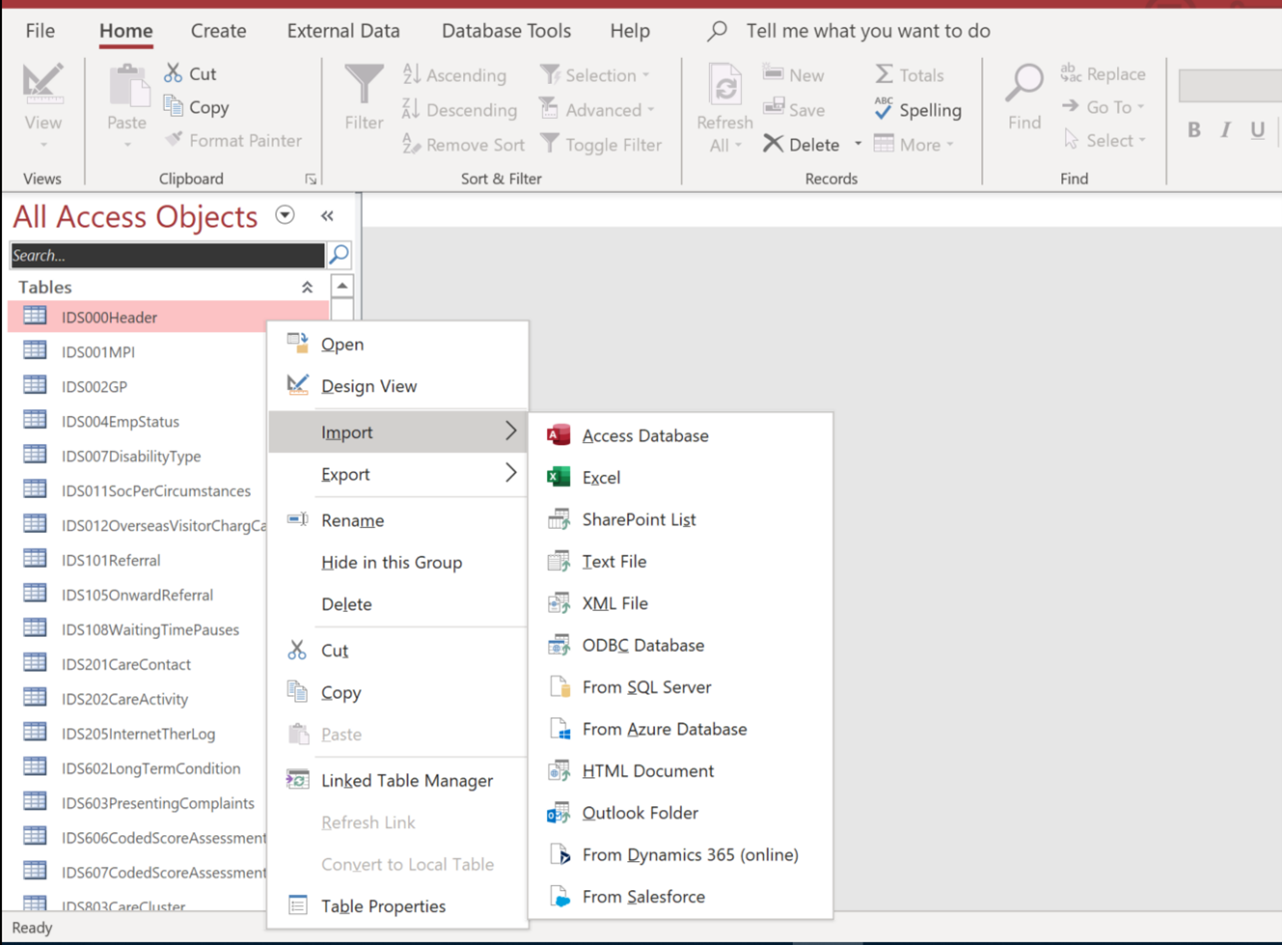Click the navigation pane scroll up arrow
1282x945 pixels.
pos(342,286)
